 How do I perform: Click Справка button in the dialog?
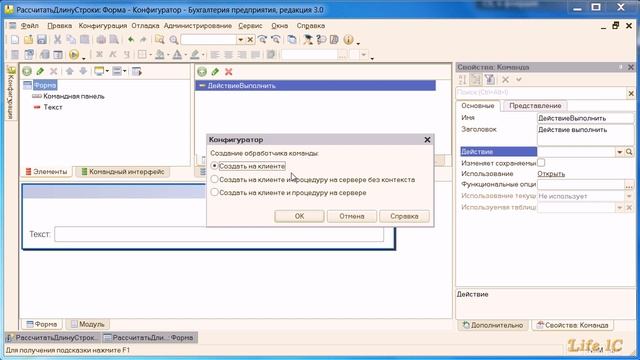tap(404, 216)
